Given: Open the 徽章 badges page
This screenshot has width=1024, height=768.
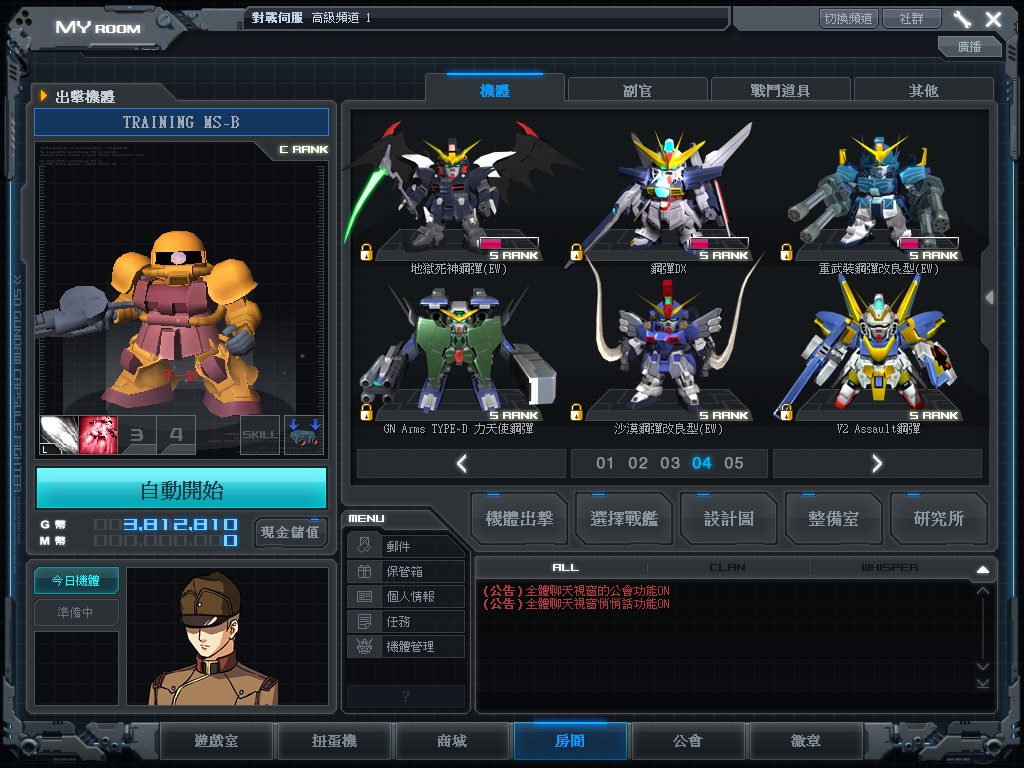Looking at the screenshot, I should point(806,741).
